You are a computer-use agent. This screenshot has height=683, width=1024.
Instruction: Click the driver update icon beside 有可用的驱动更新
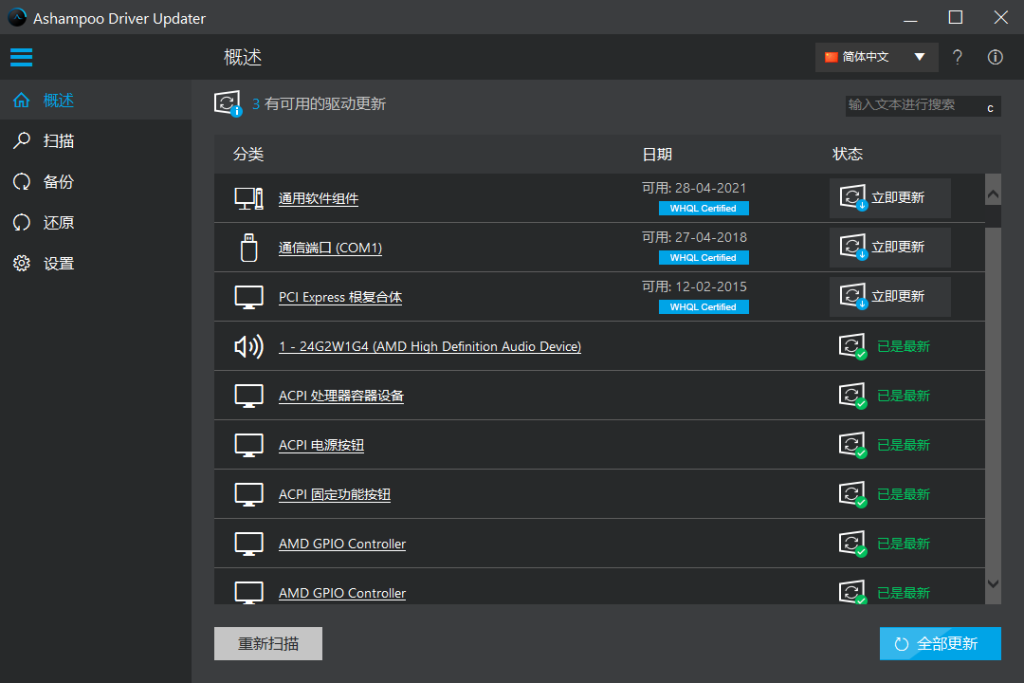click(x=228, y=104)
